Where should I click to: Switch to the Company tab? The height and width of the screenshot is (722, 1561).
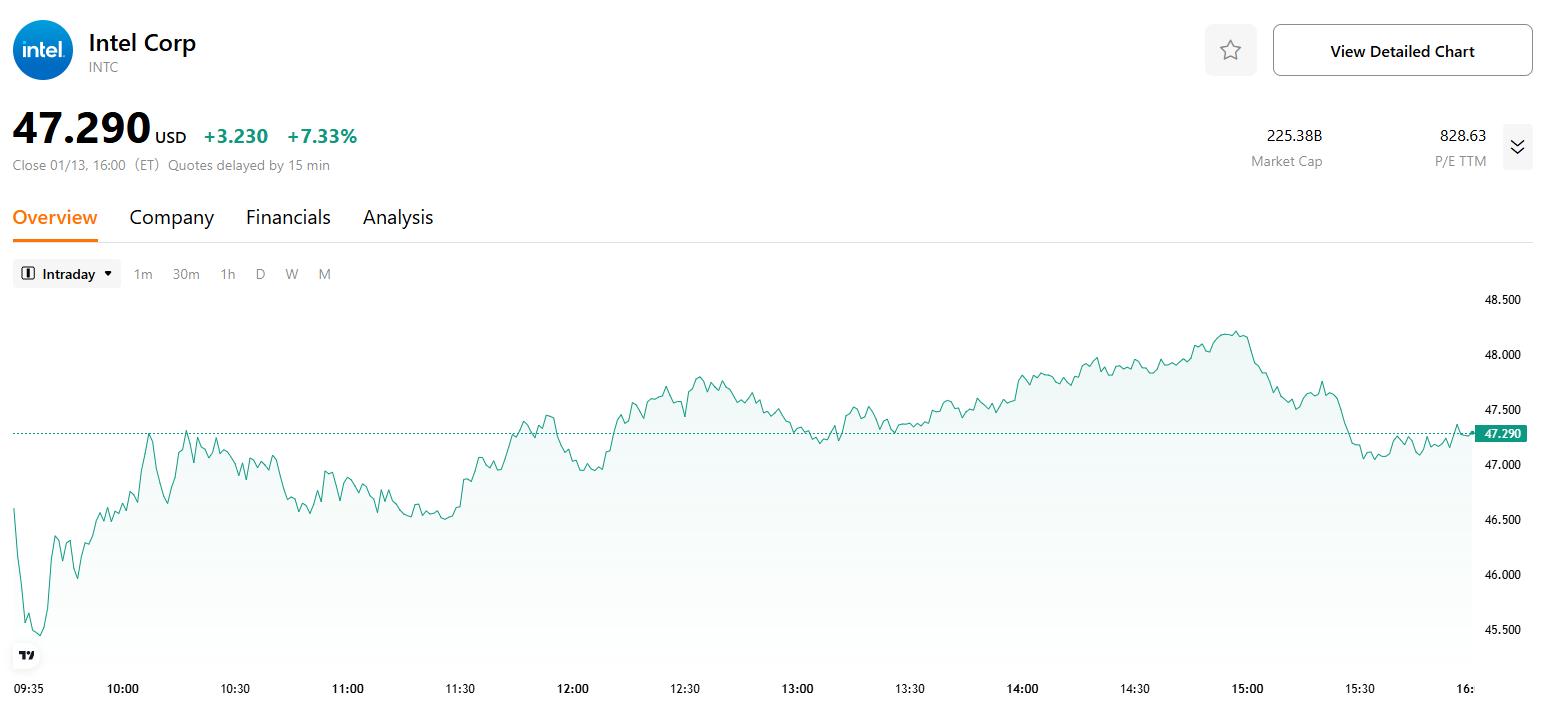coord(172,217)
